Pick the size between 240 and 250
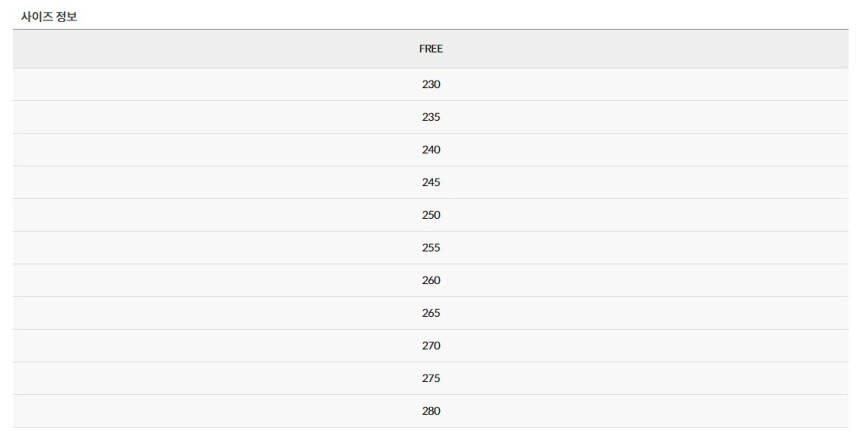 coord(431,182)
